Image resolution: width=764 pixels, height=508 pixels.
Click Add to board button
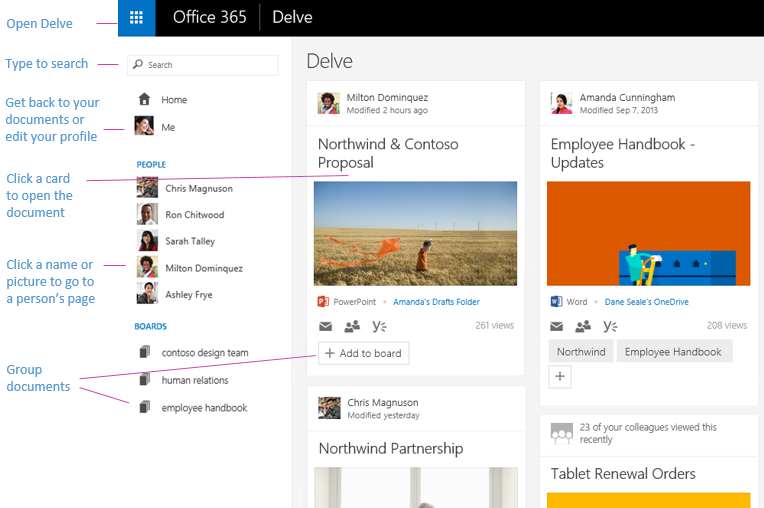363,353
